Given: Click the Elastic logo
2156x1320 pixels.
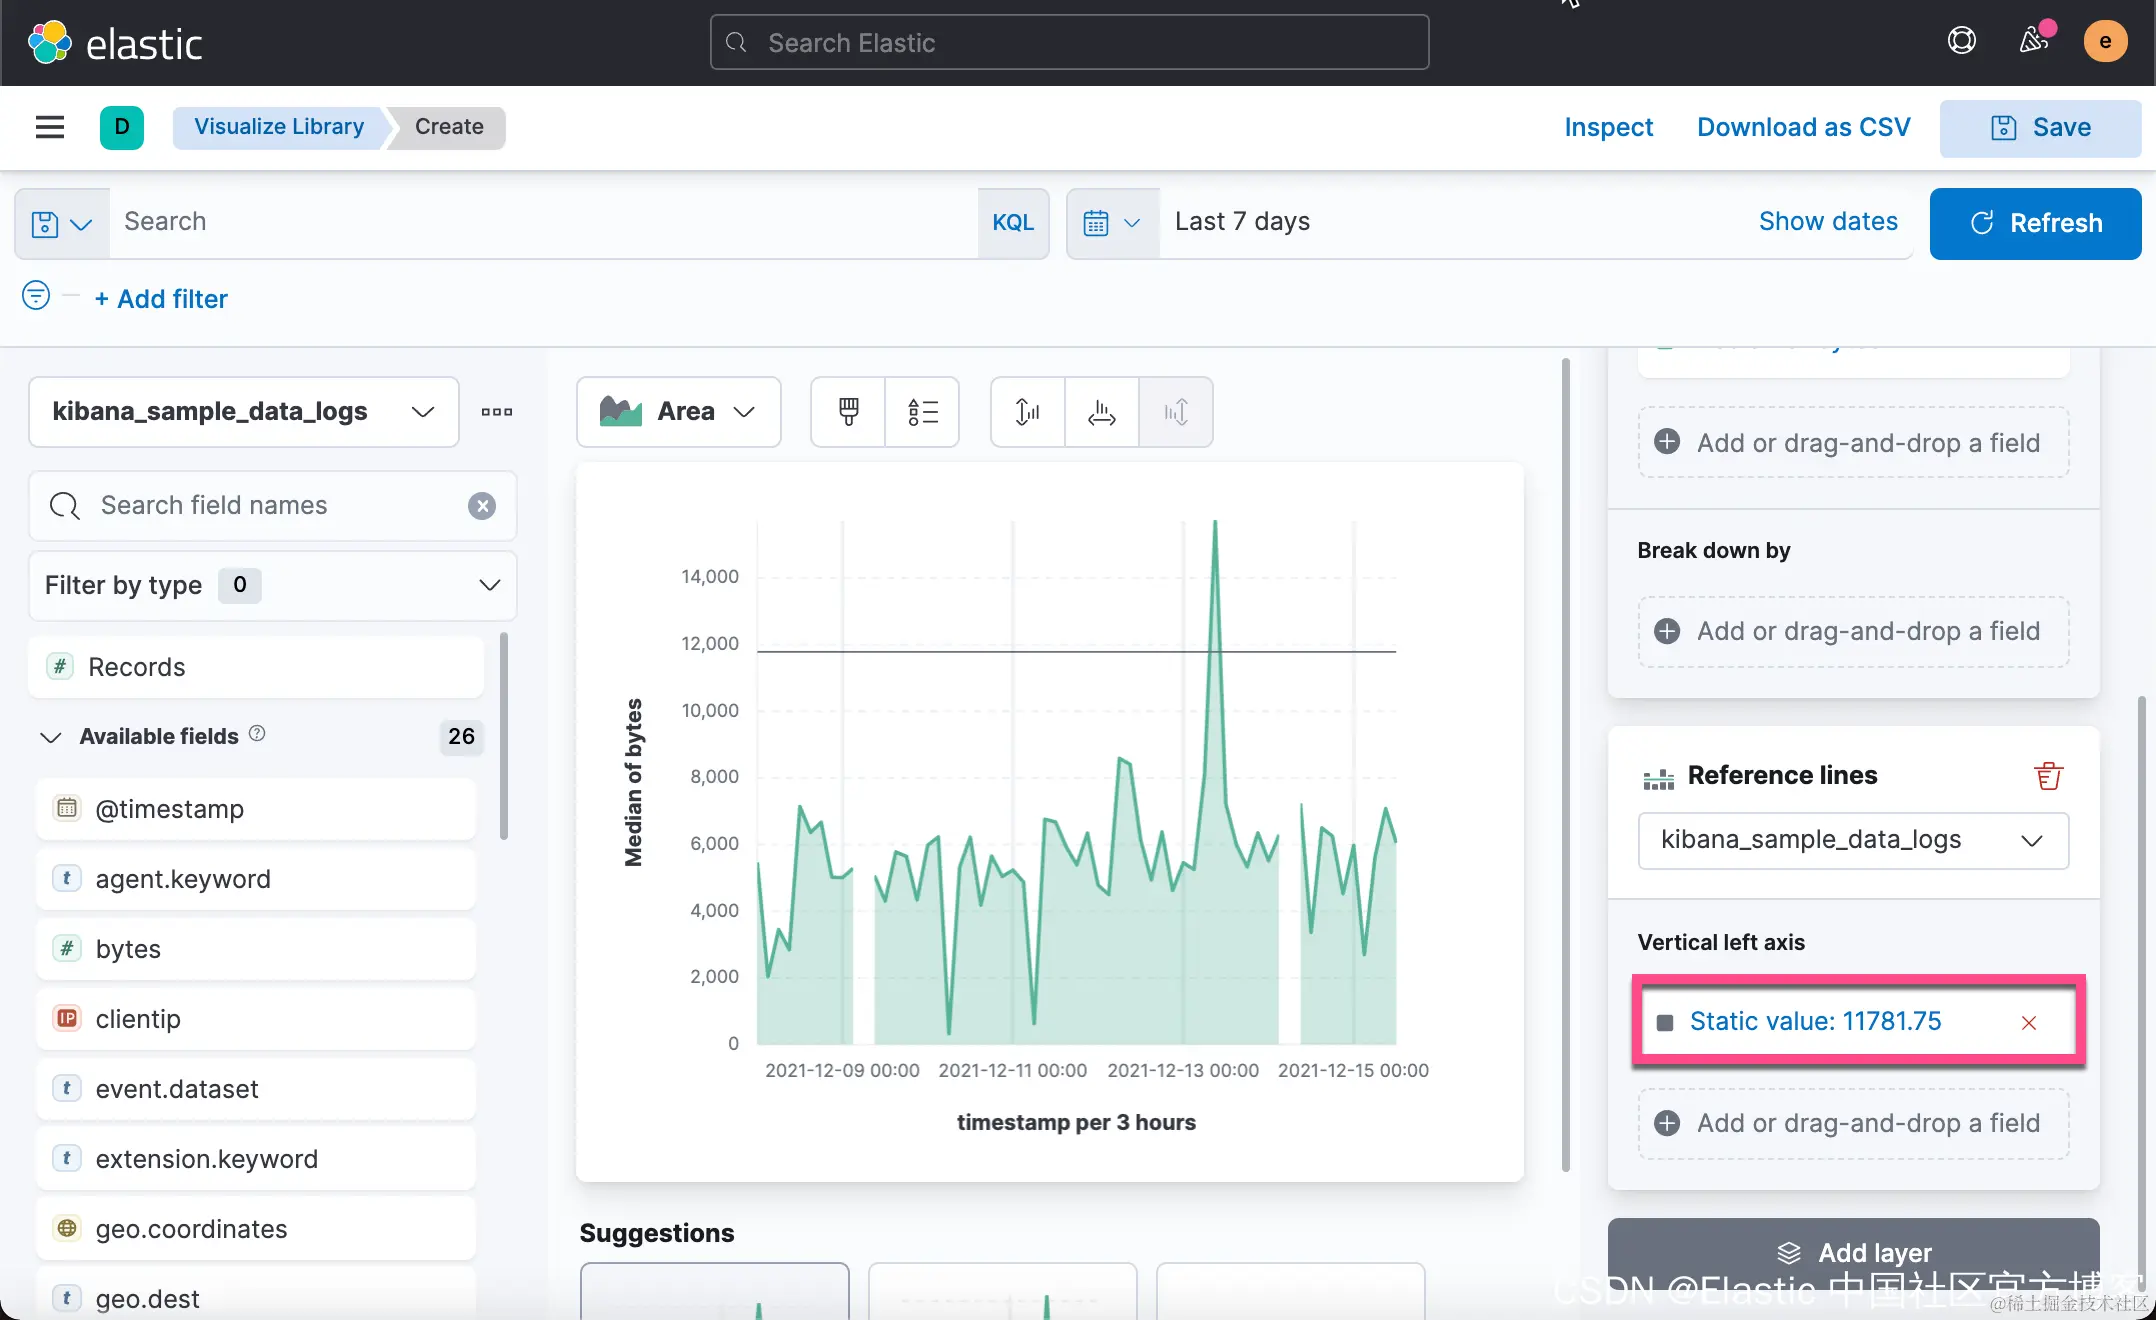Looking at the screenshot, I should [x=115, y=43].
